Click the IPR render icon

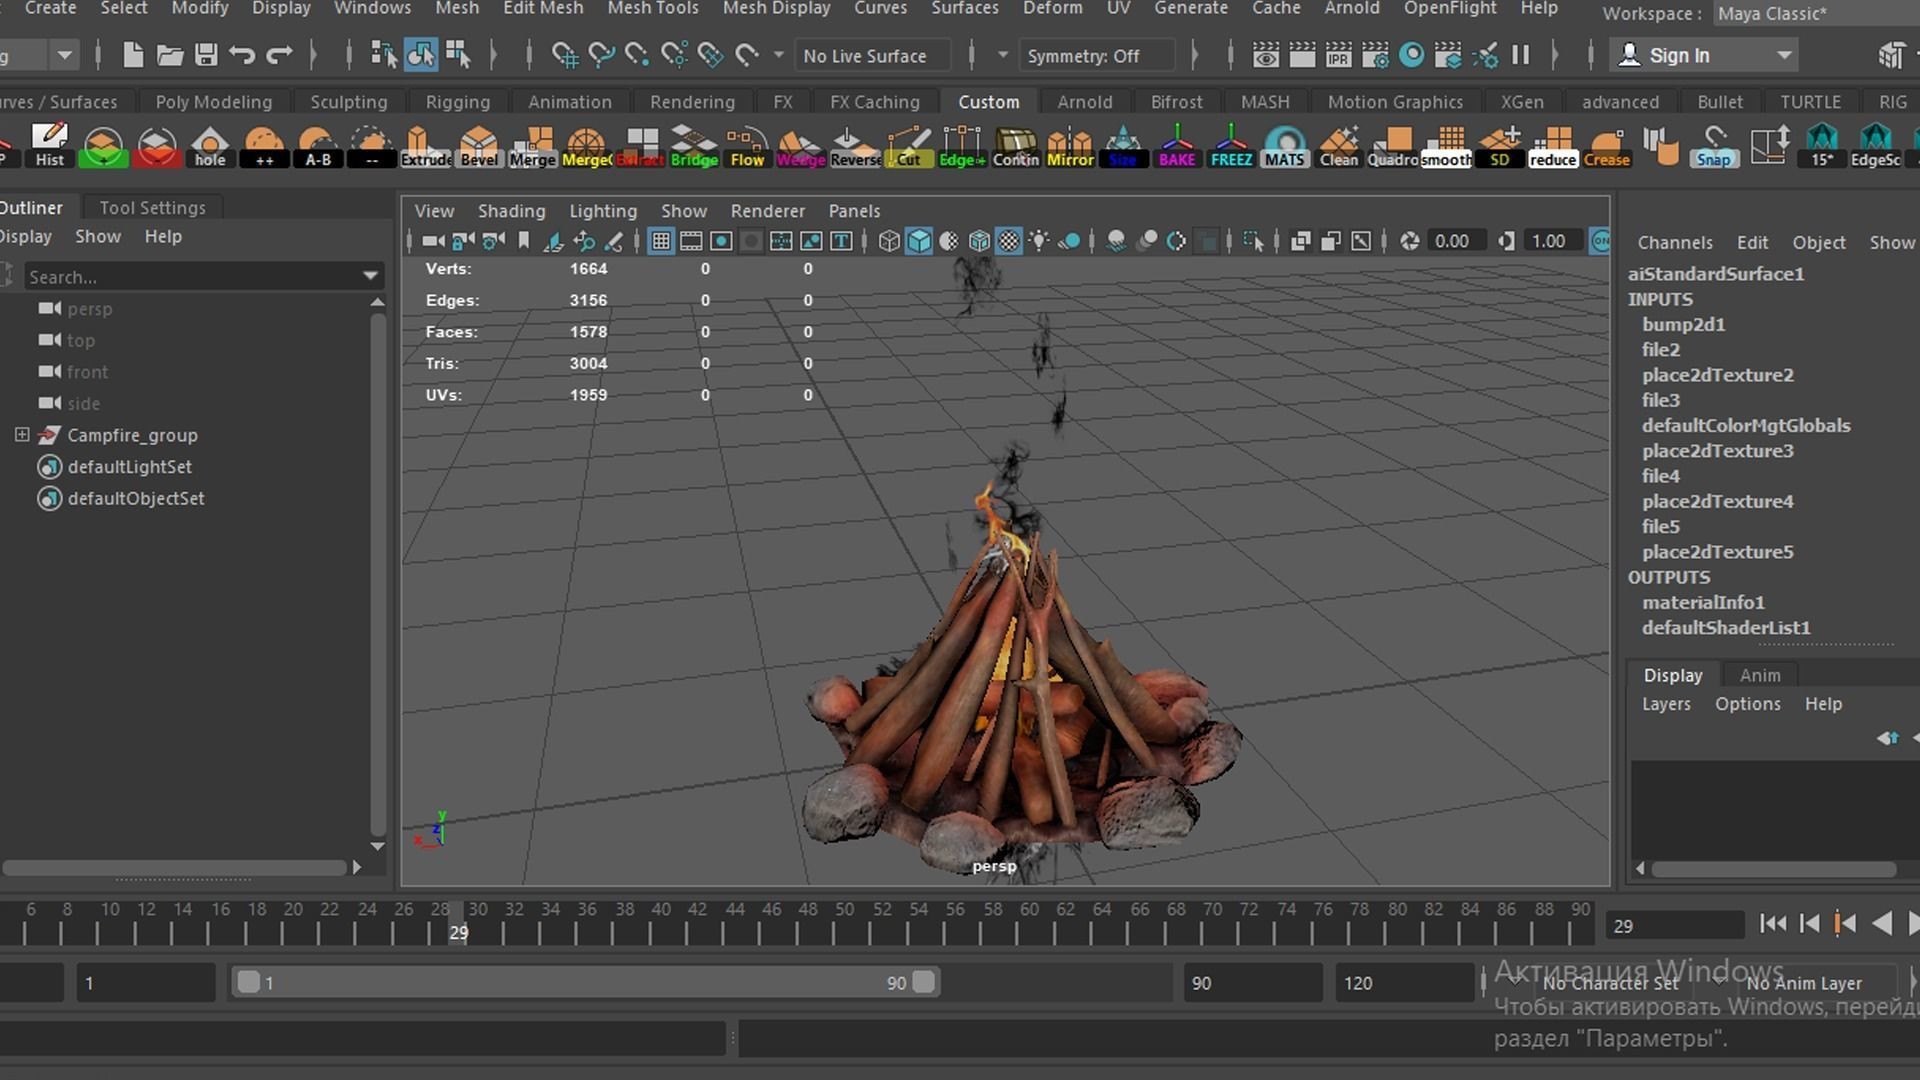pos(1338,55)
